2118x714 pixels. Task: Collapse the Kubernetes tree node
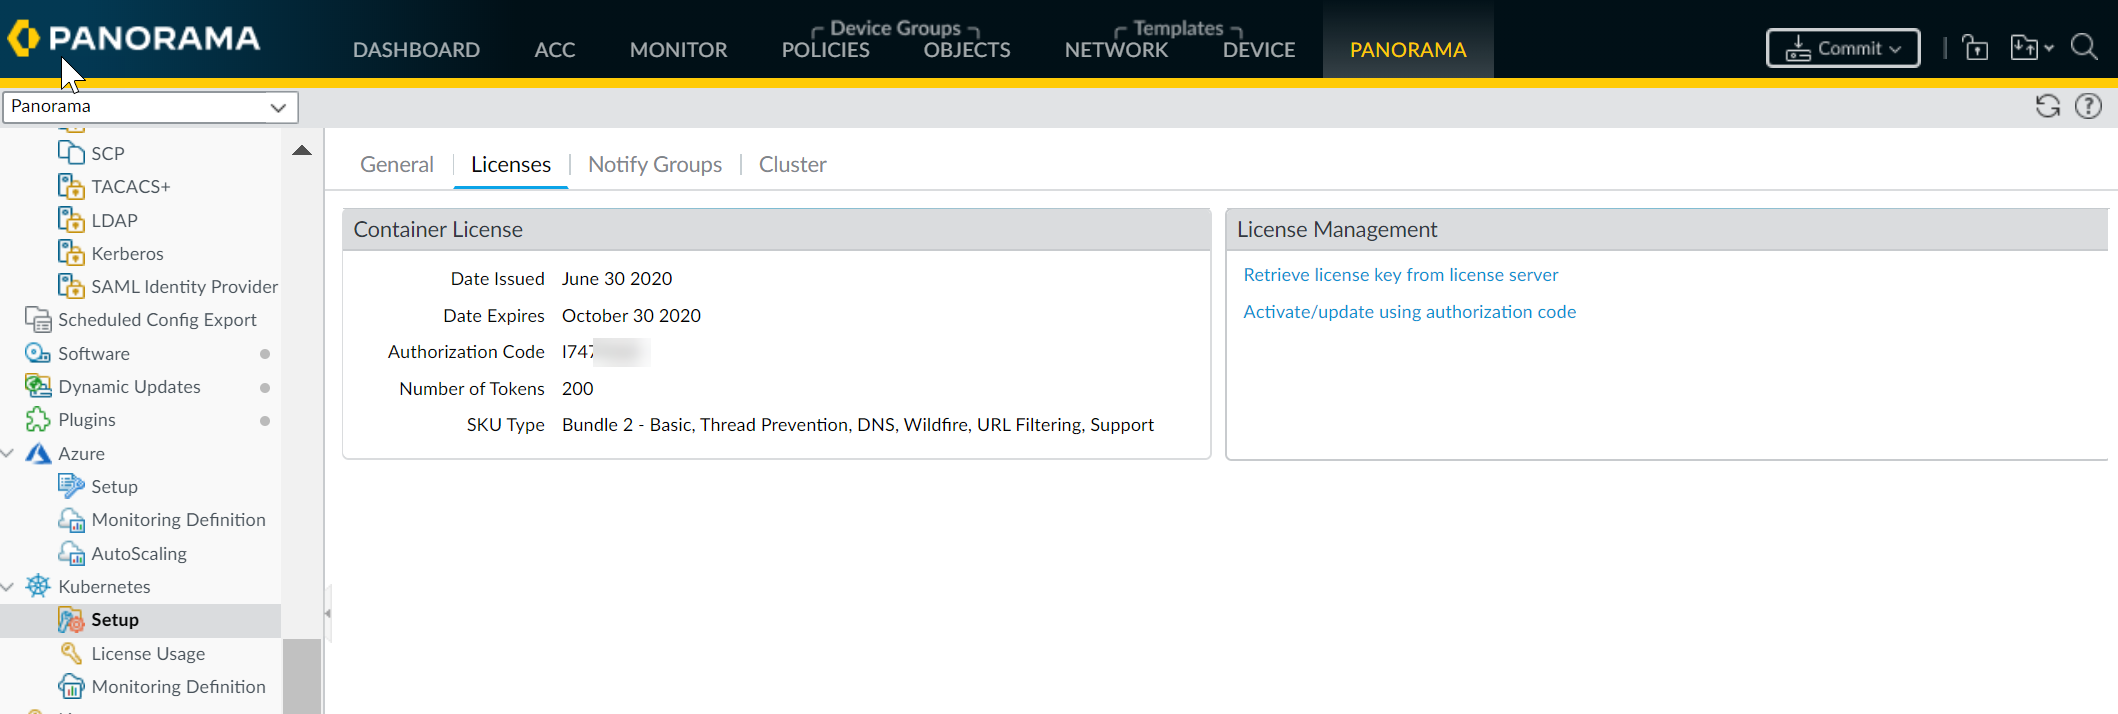pos(8,586)
